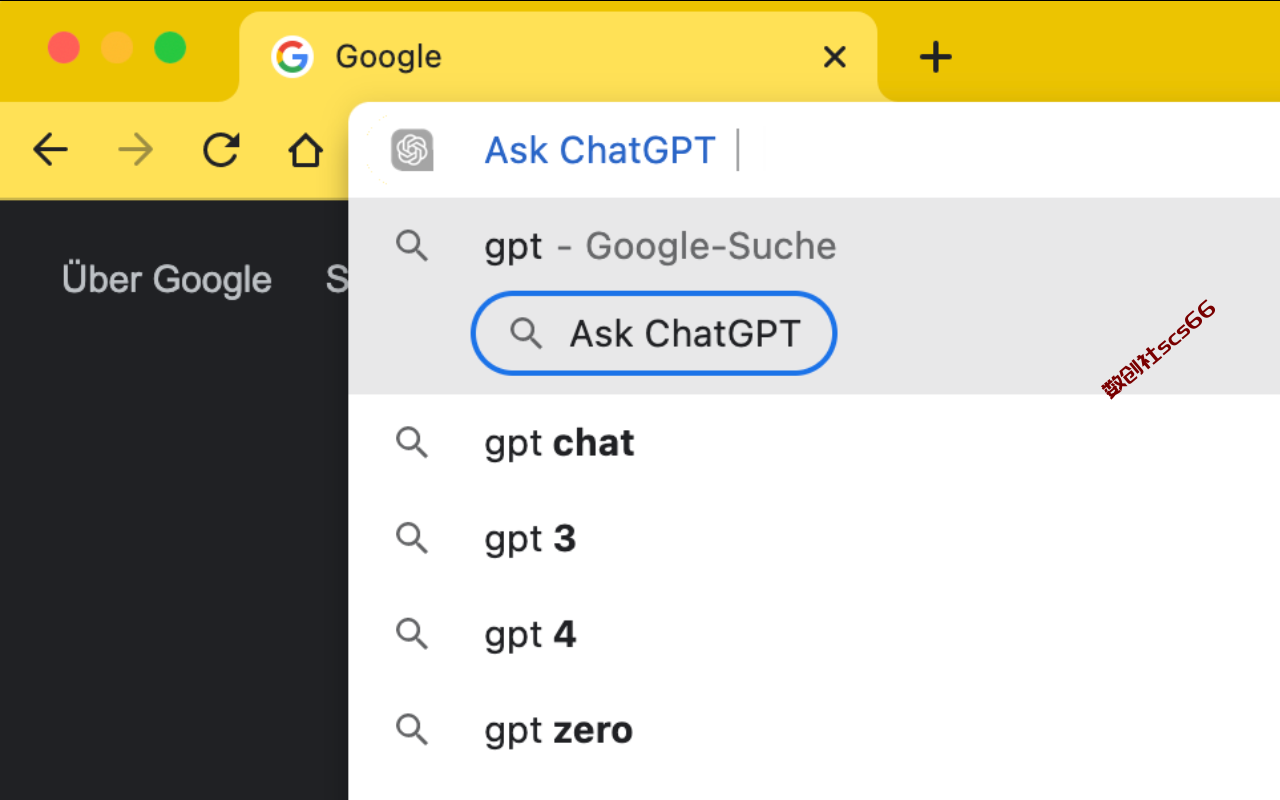The image size is (1280, 800).
Task: Click magnifier icon beside gpt chat
Action: 412,442
